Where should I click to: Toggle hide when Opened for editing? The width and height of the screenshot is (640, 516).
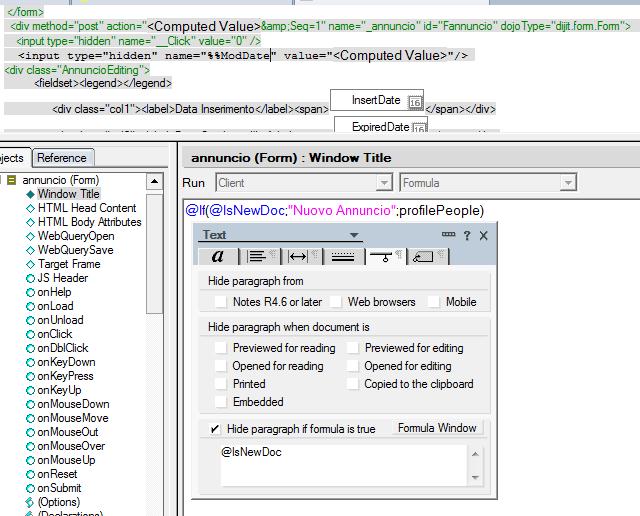[352, 366]
